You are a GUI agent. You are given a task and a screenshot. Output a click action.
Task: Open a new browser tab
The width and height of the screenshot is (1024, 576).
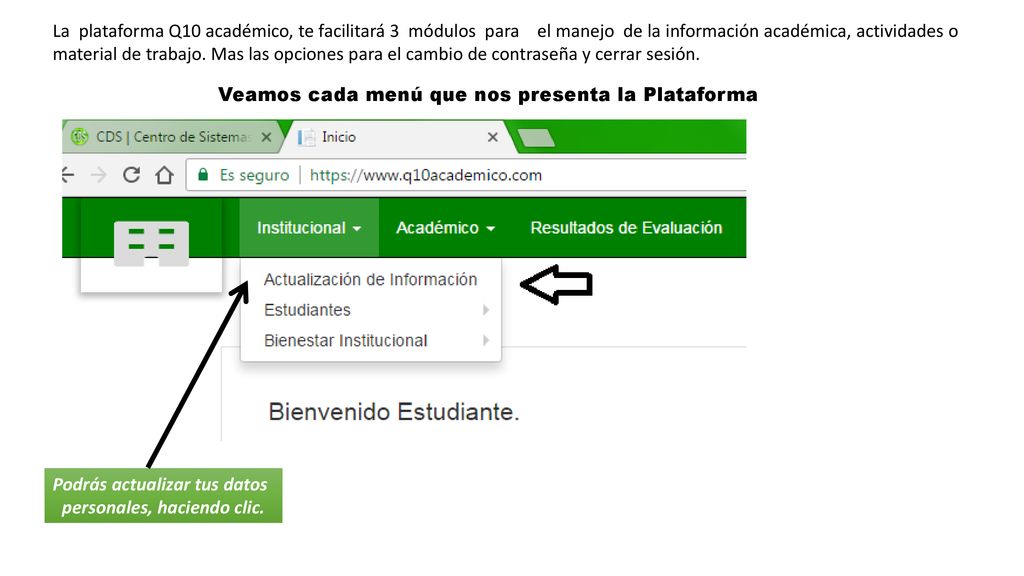tap(536, 138)
